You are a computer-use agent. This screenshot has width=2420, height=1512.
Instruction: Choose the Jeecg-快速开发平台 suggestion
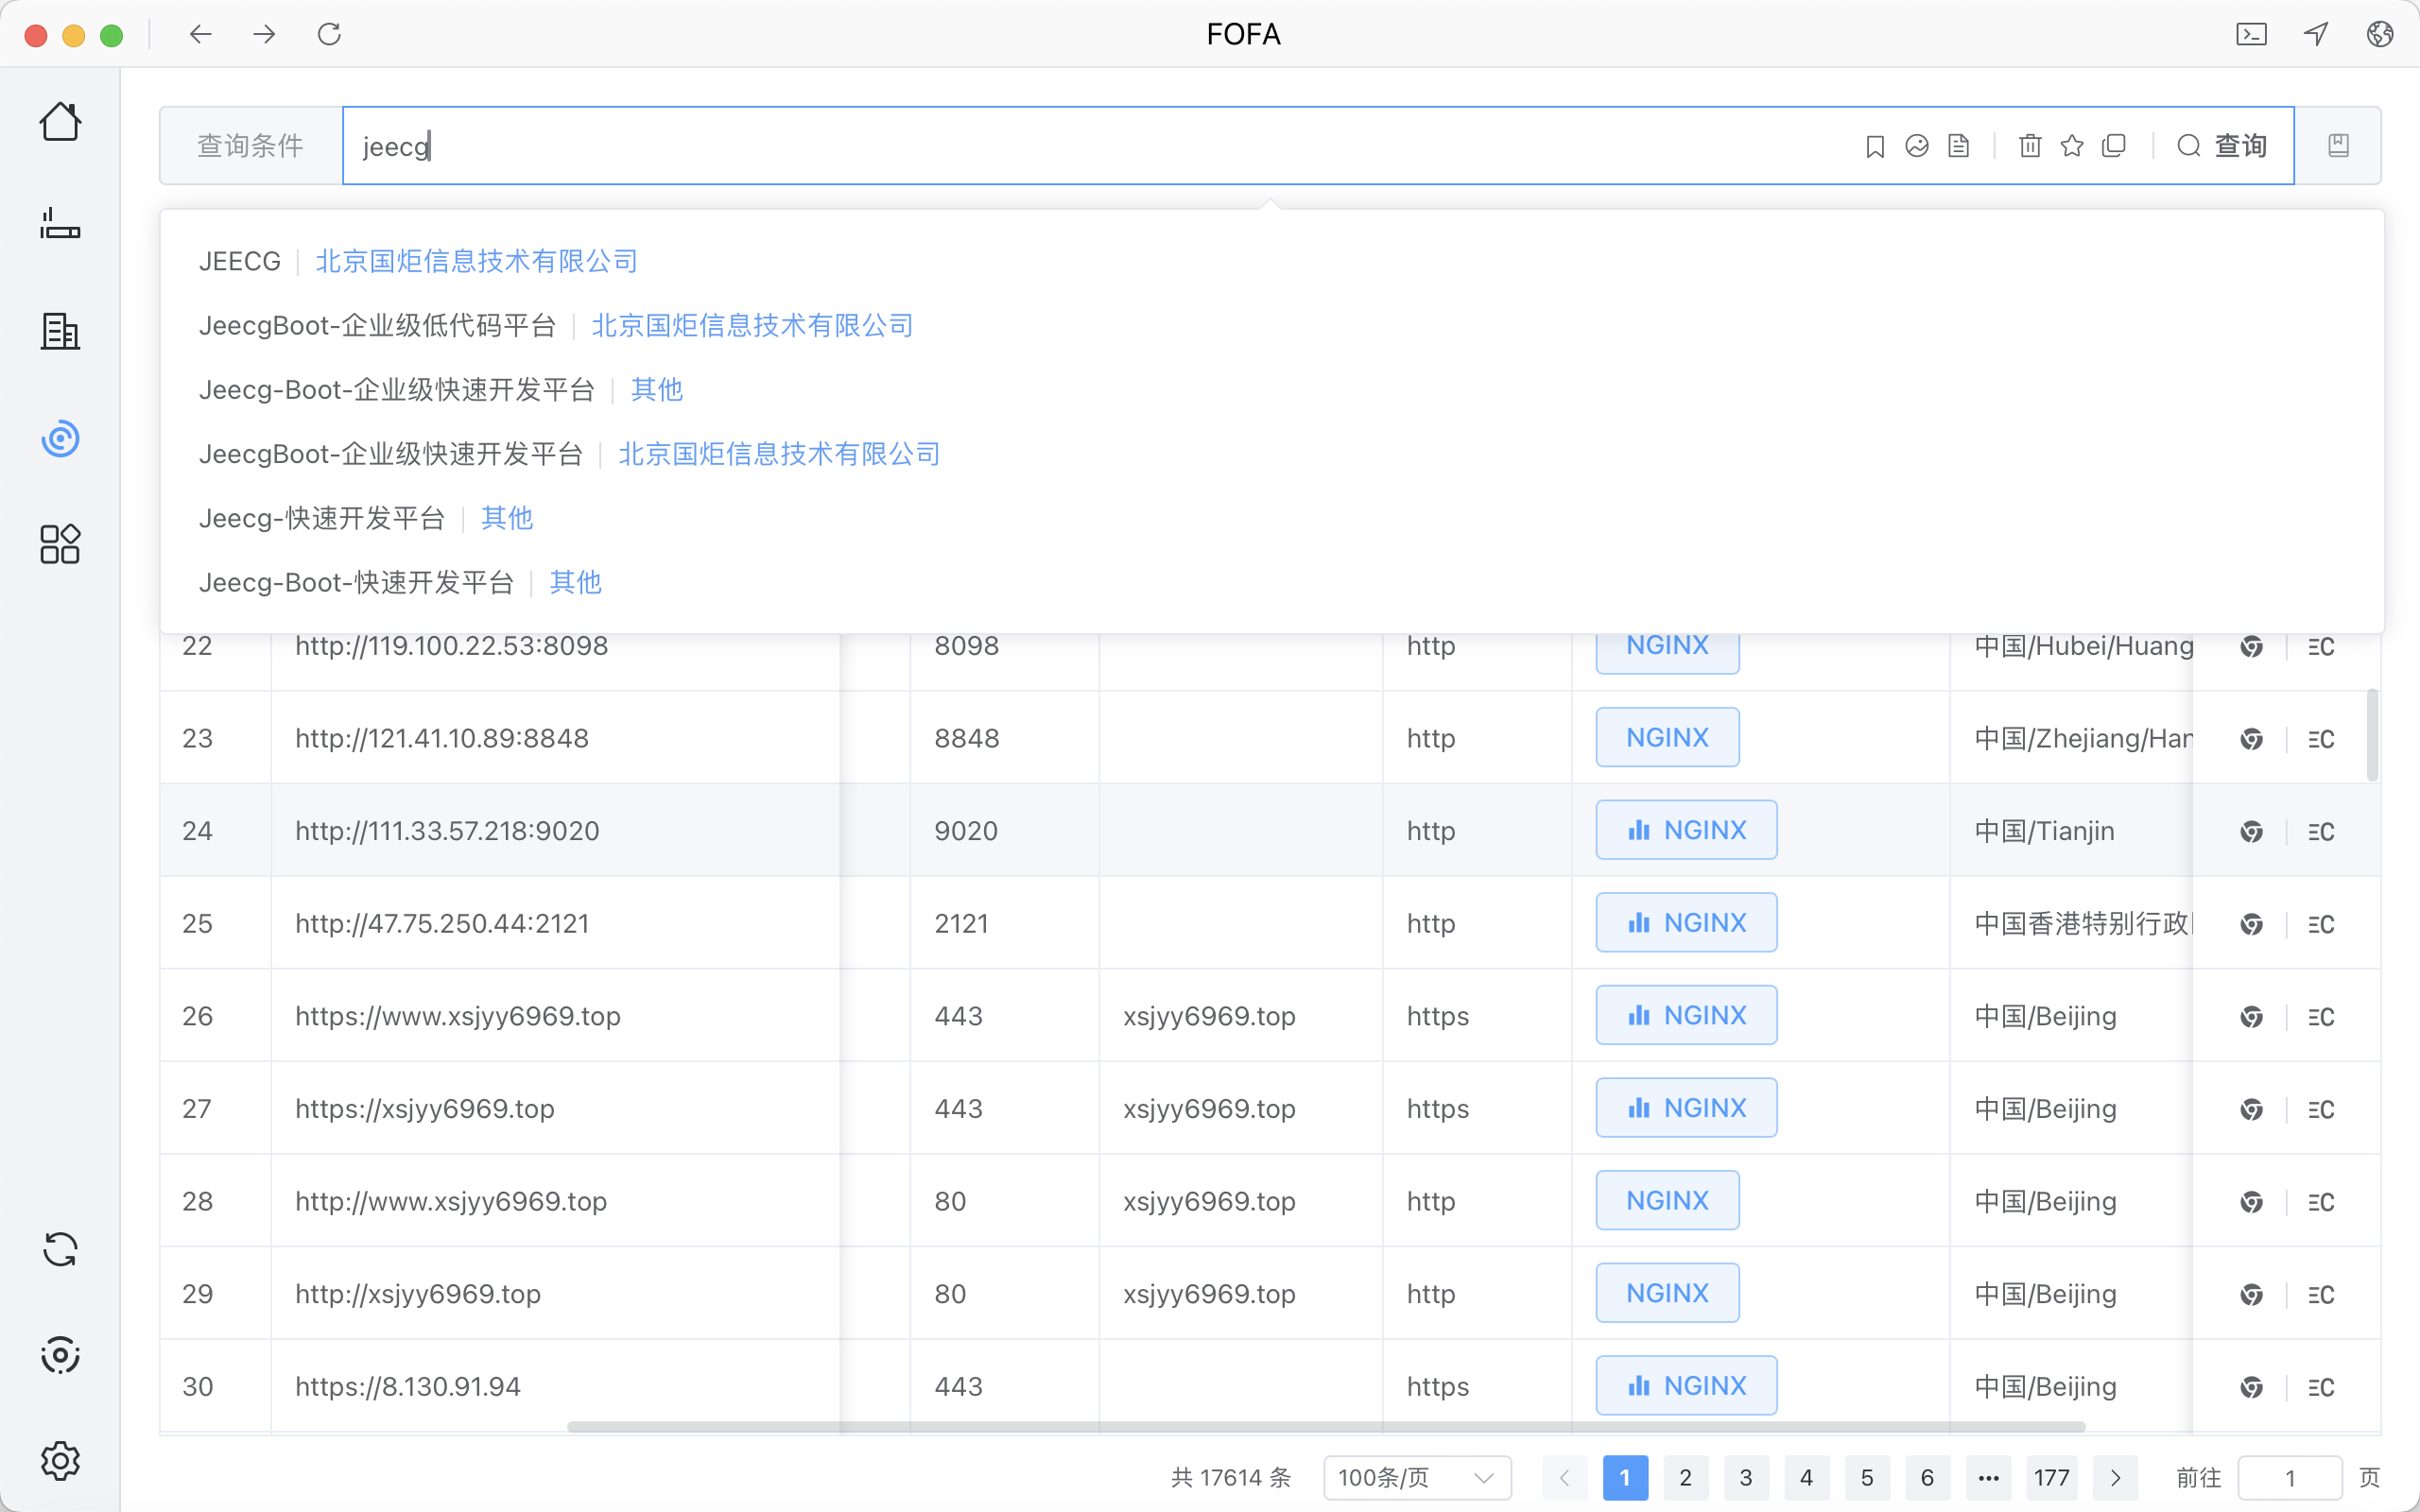pyautogui.click(x=321, y=518)
